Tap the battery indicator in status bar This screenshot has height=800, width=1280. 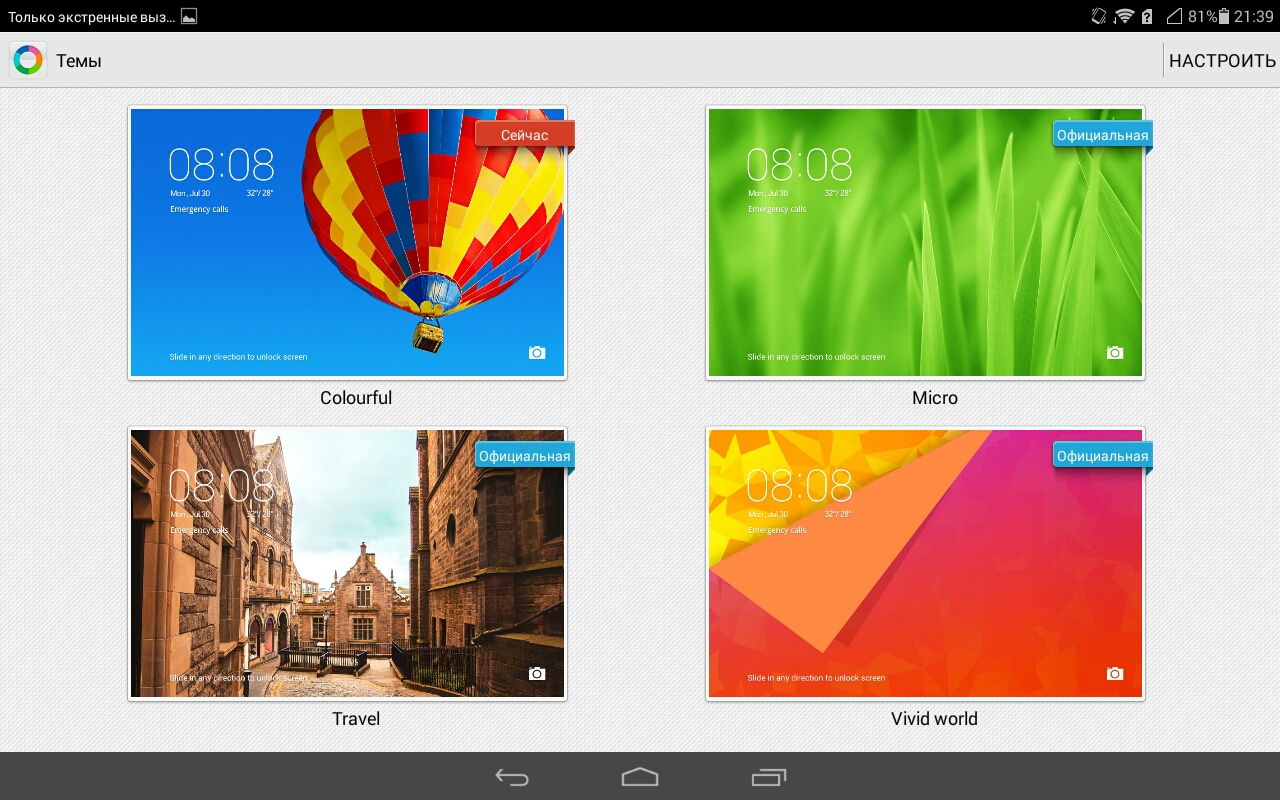point(1223,16)
